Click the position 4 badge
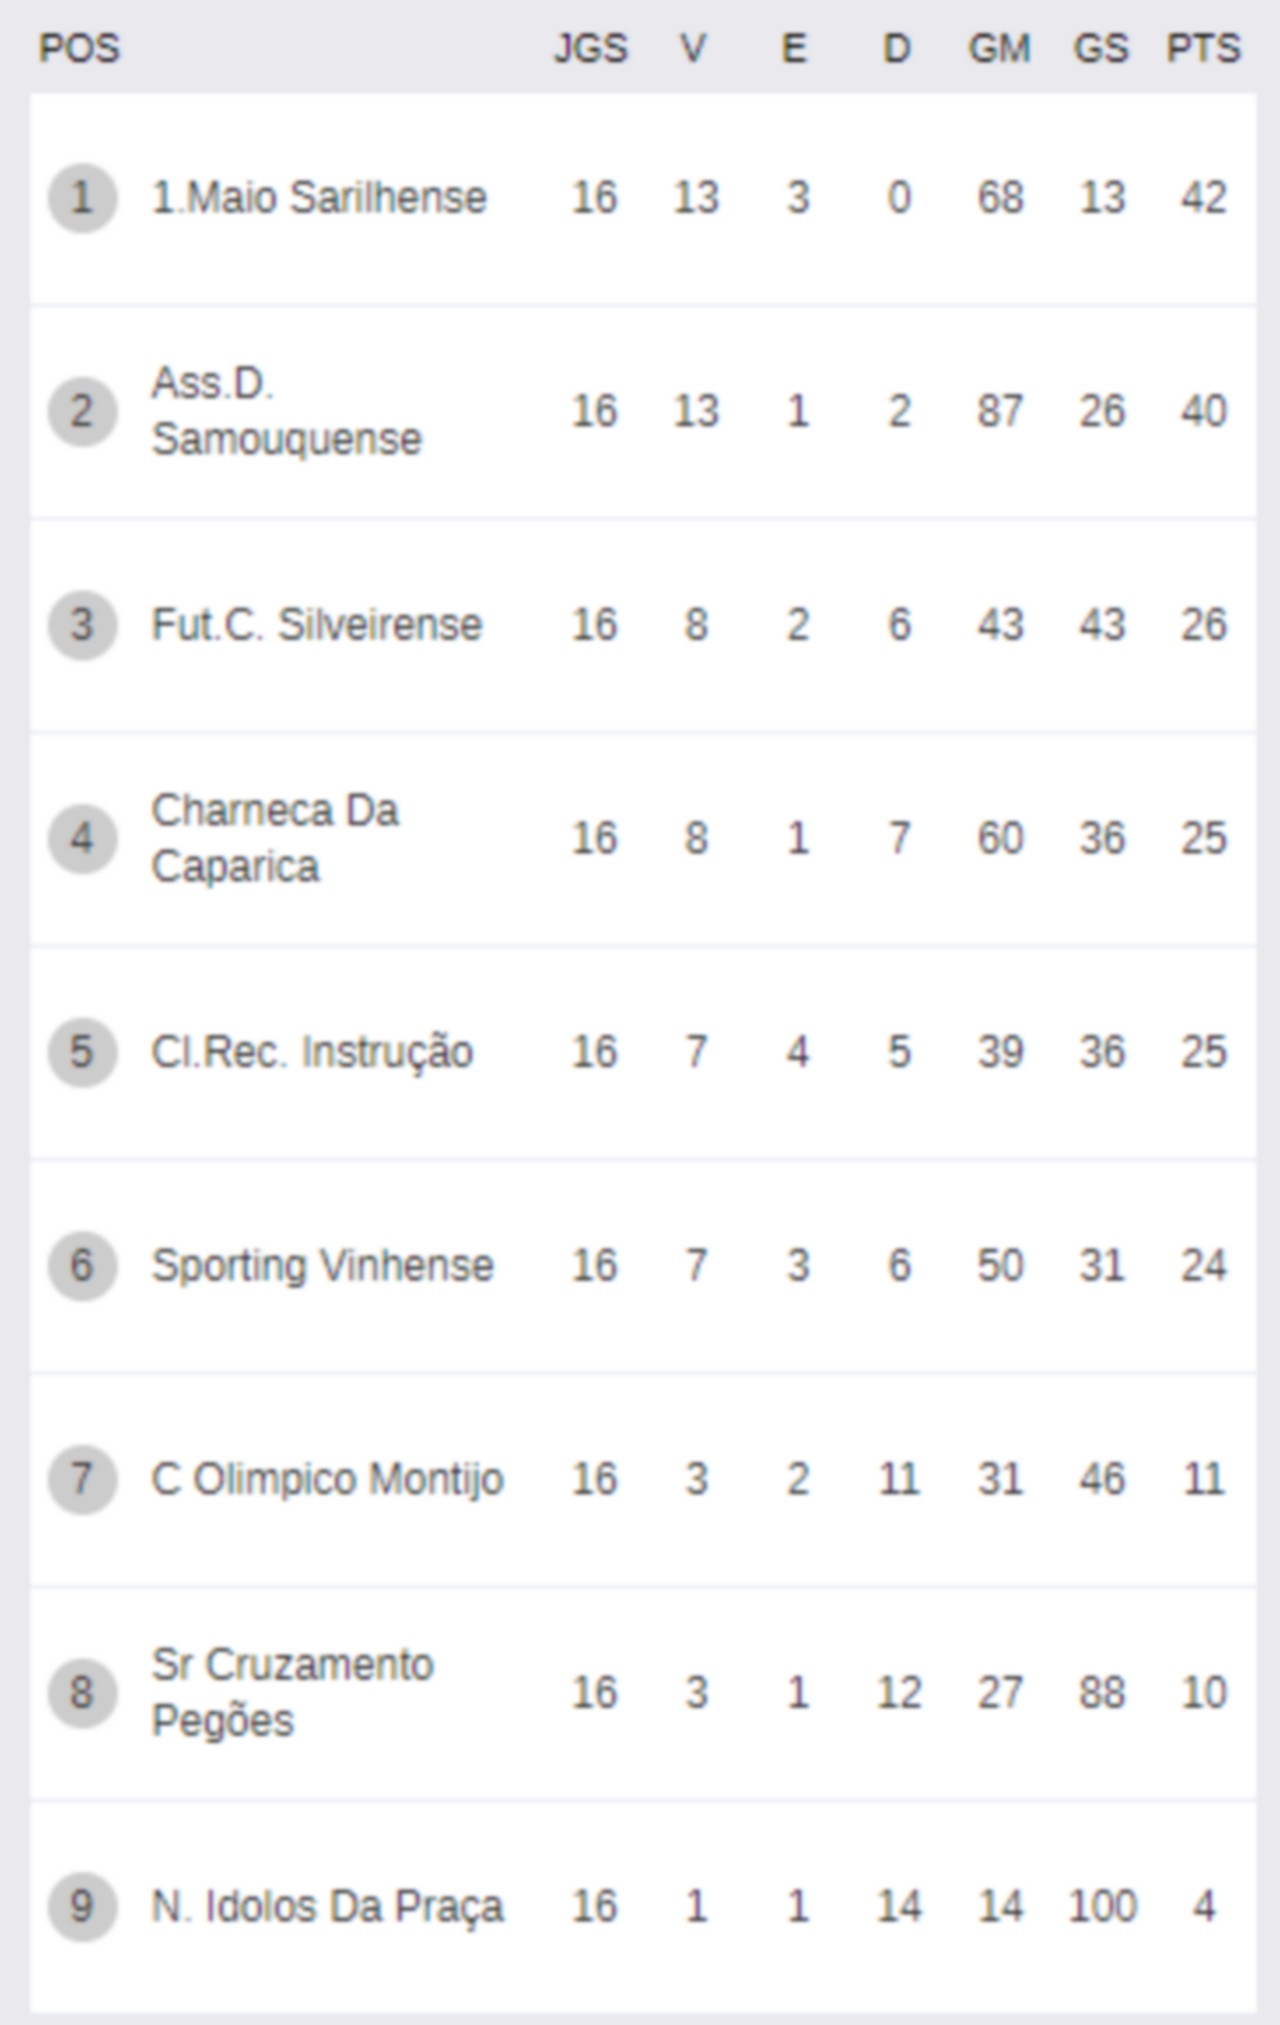The height and width of the screenshot is (2025, 1280). 82,838
